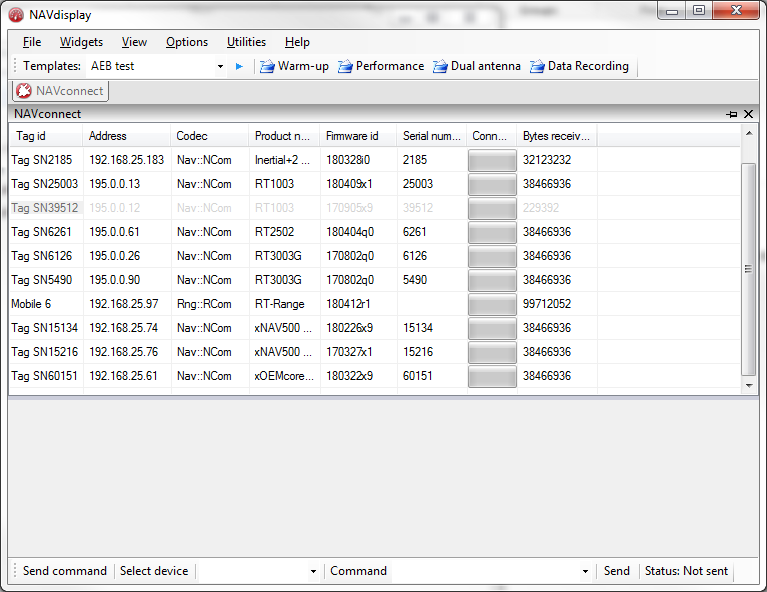
Task: Click the Rng::RCom codec cell
Action: [x=204, y=304]
